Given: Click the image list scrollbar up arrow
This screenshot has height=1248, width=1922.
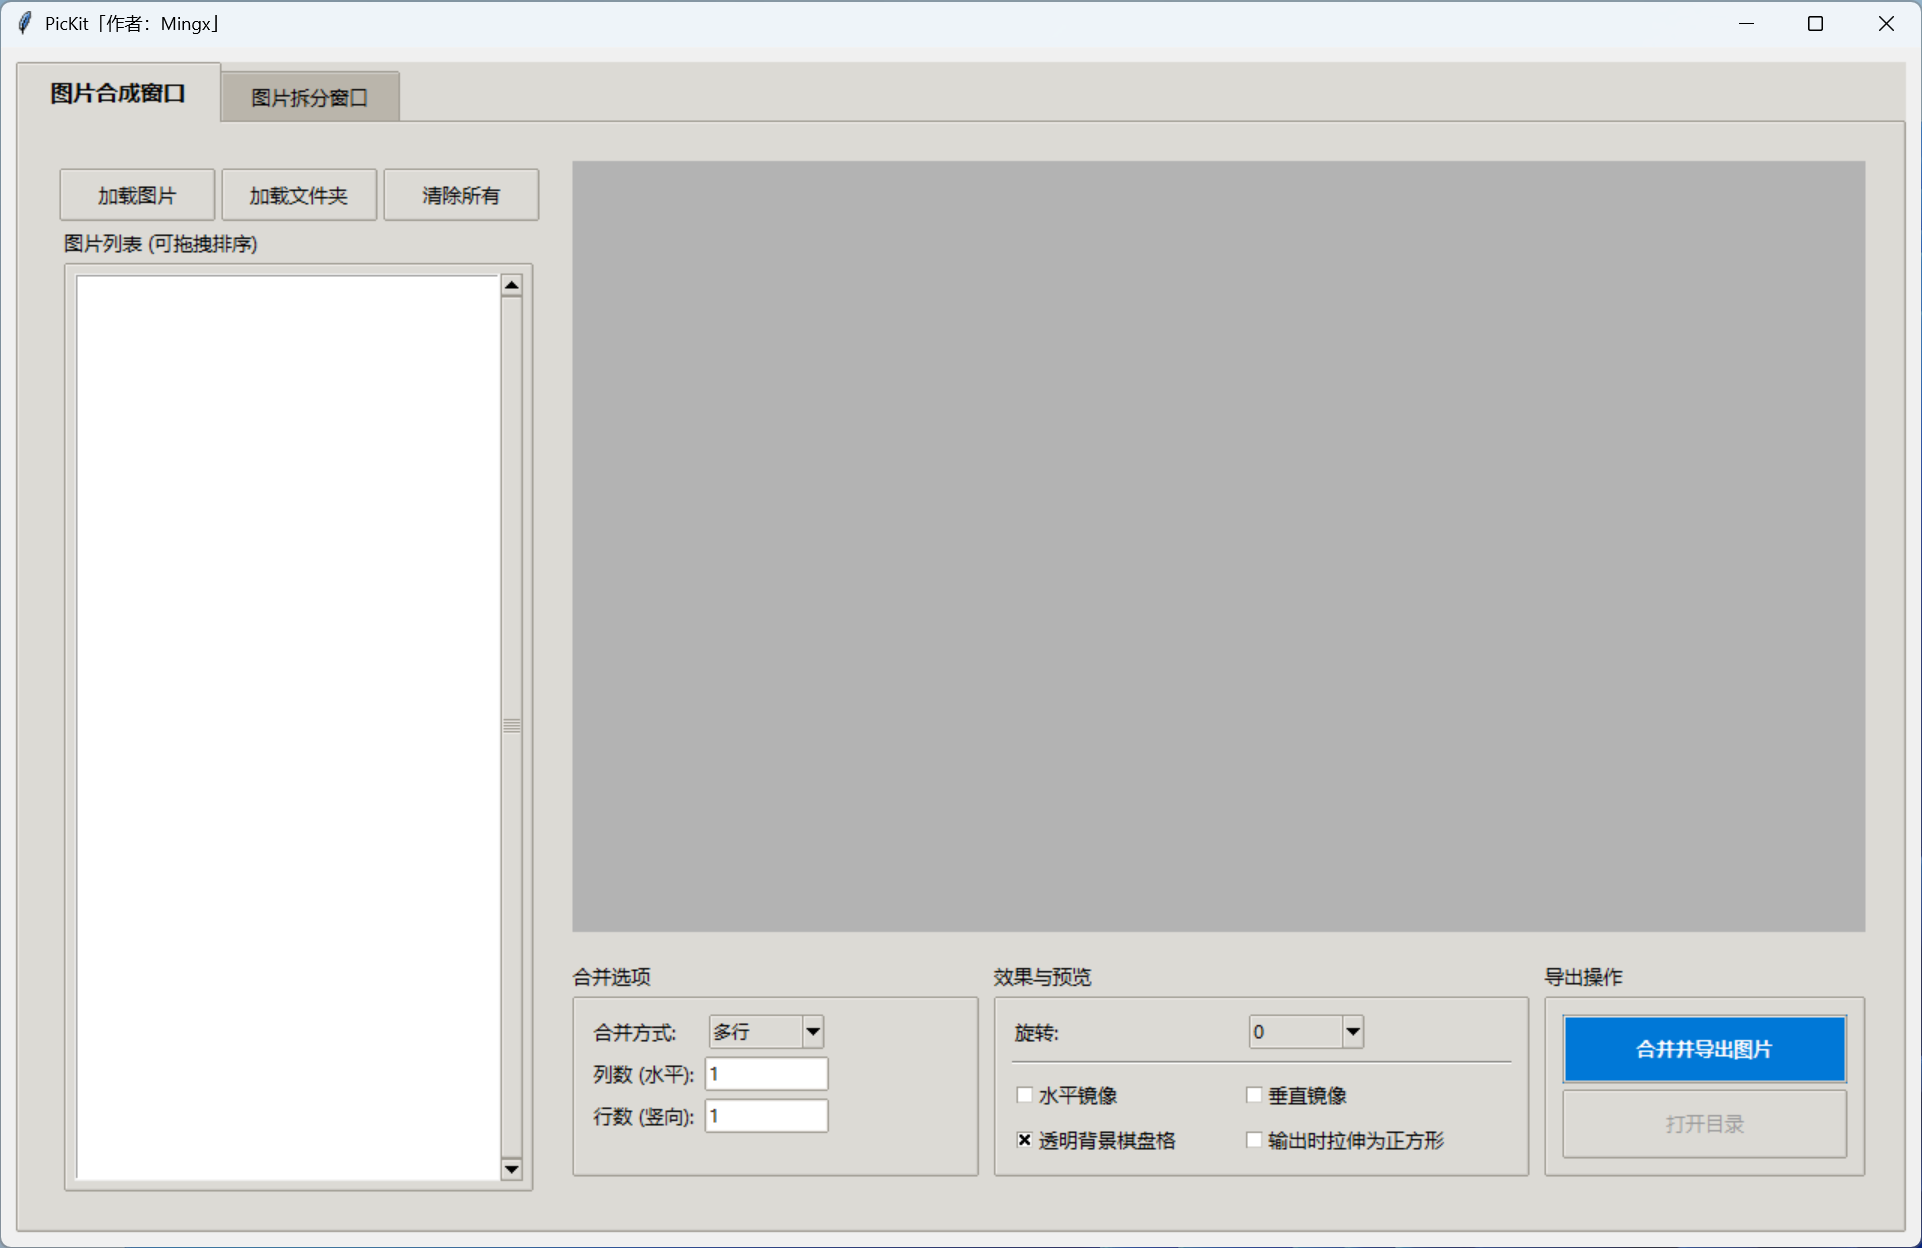Looking at the screenshot, I should [x=512, y=286].
